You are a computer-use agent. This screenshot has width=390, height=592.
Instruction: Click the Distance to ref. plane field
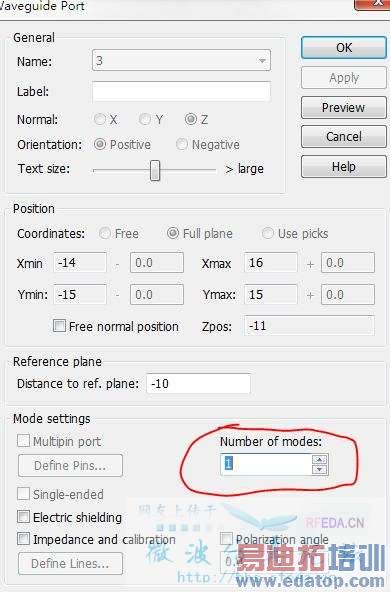click(198, 384)
